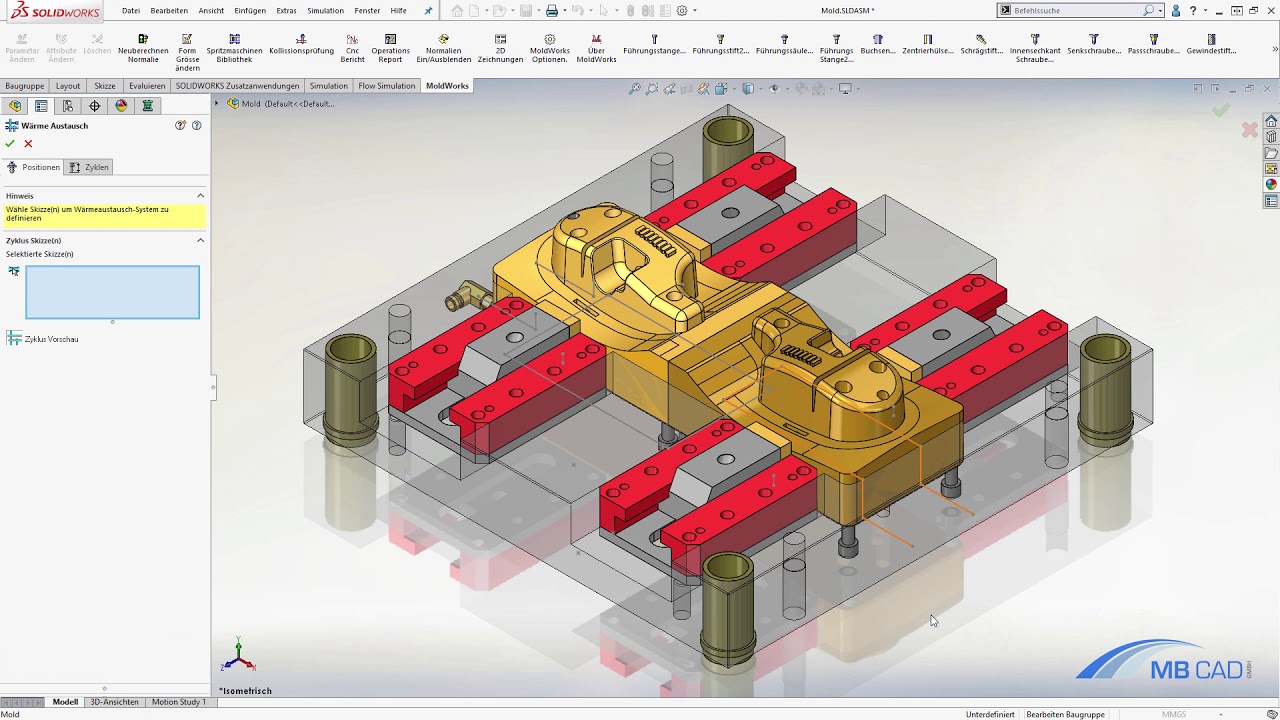Click the print icon in the title toolbar

[x=551, y=11]
